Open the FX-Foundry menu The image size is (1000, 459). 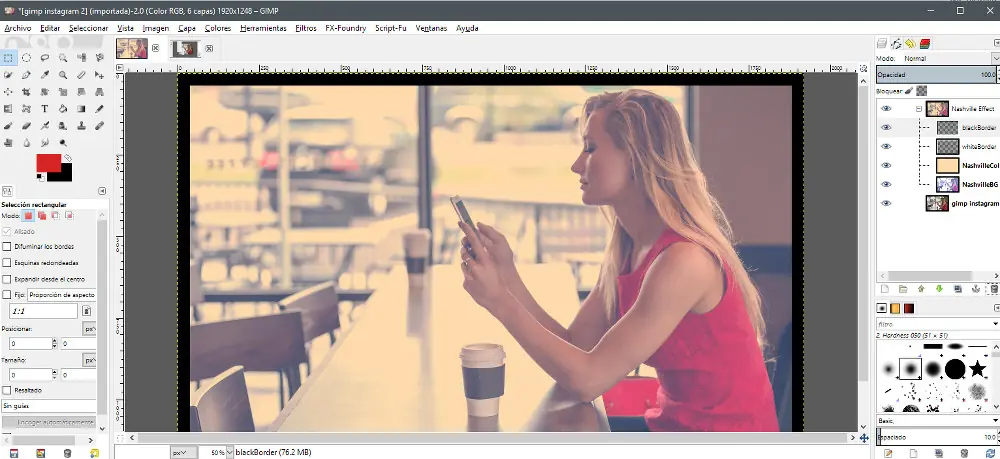coord(346,28)
